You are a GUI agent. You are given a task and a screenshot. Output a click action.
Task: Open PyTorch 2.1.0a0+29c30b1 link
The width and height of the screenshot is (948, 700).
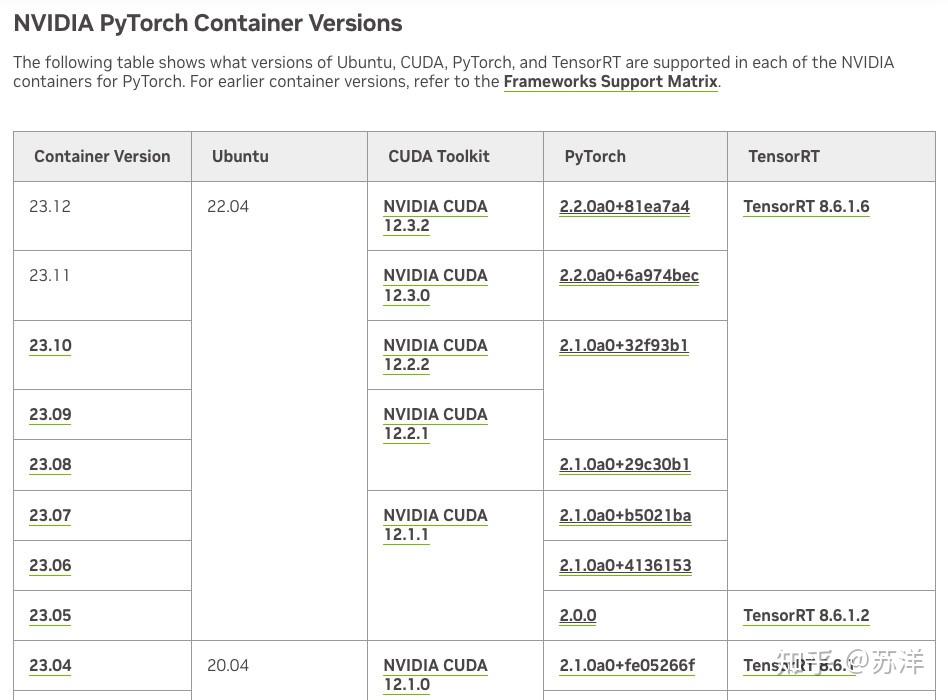[x=625, y=465]
